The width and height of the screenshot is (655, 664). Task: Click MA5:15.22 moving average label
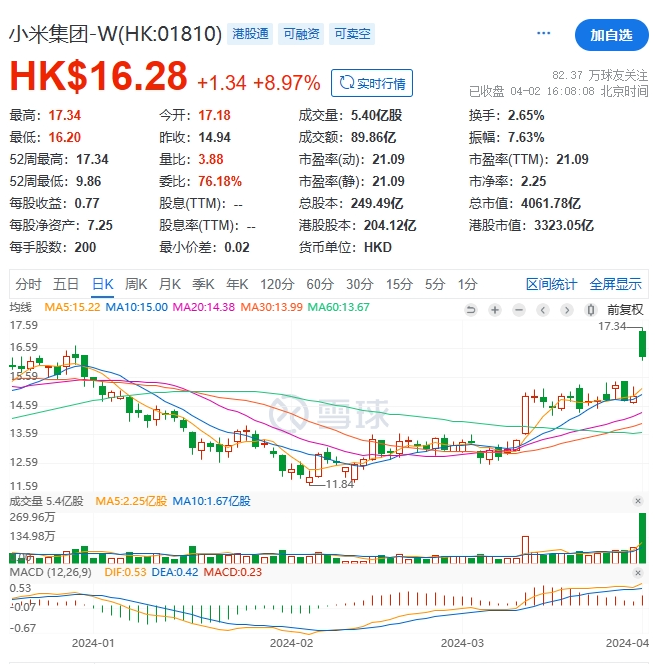72,307
